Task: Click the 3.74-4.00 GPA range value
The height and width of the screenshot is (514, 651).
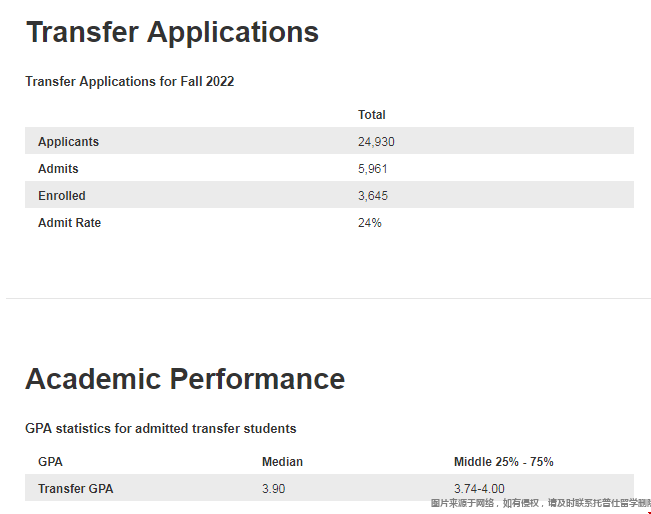Action: [x=479, y=489]
